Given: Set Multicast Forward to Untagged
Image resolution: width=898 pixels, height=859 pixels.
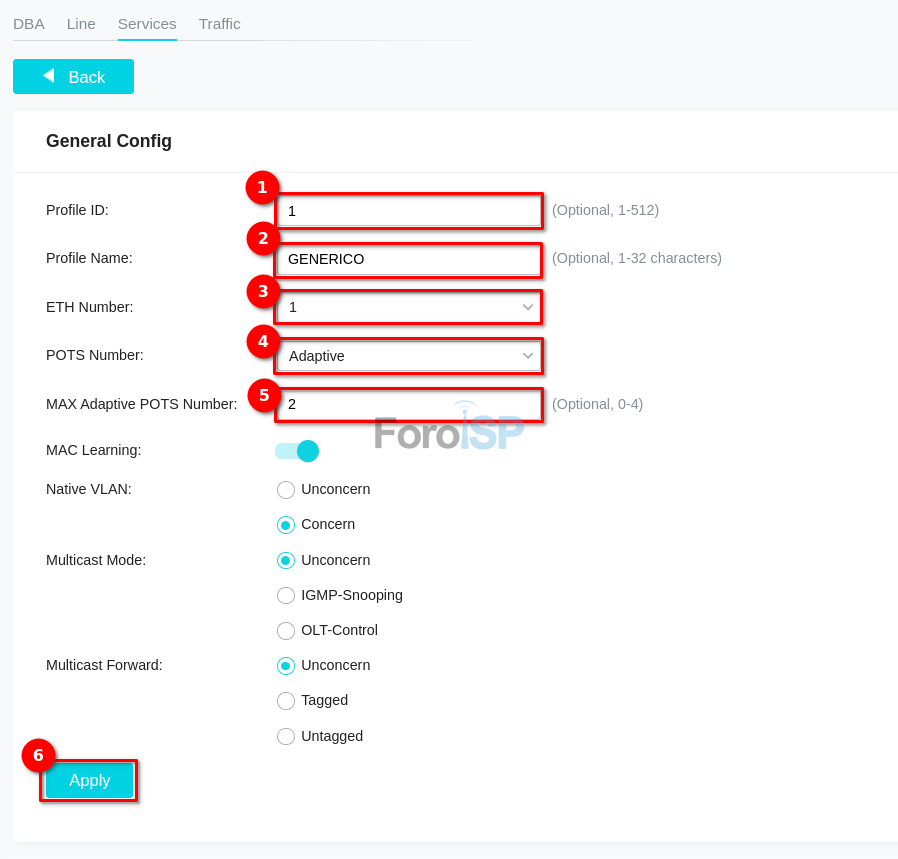Looking at the screenshot, I should 286,737.
